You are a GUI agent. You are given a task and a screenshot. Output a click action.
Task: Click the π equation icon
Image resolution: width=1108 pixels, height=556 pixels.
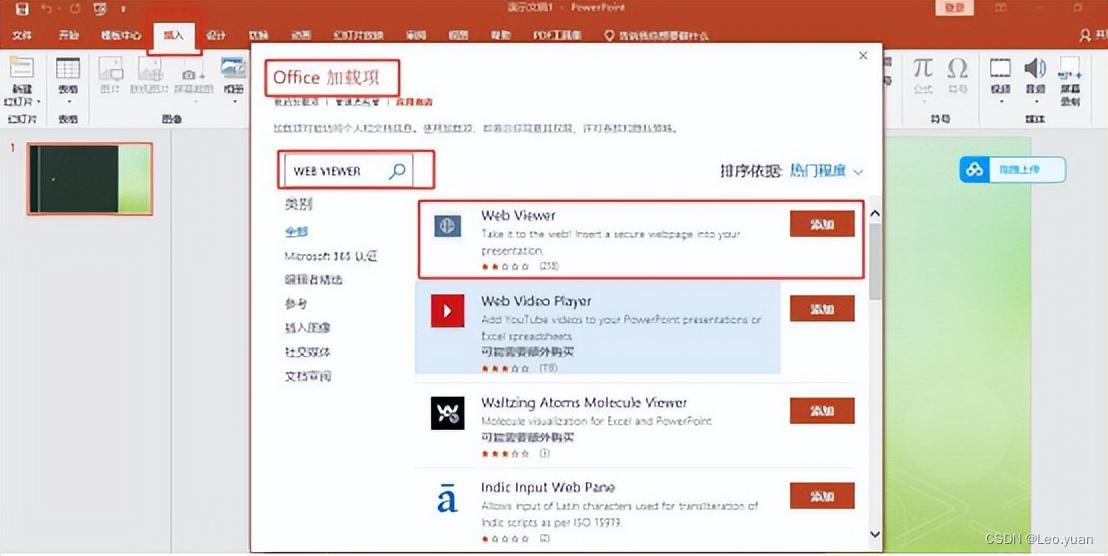pos(922,68)
